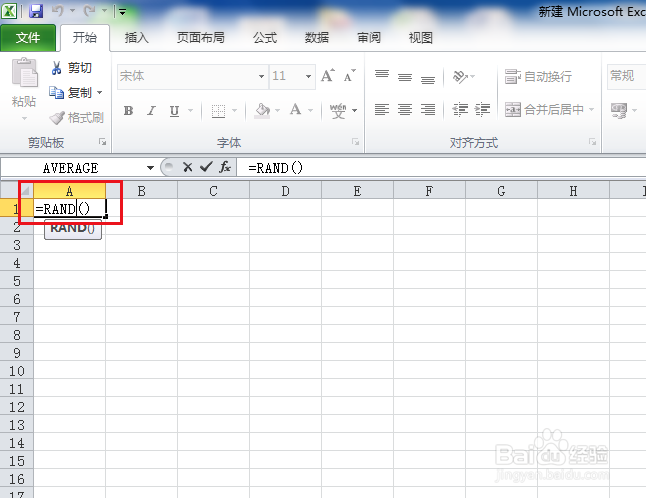Viewport: 646px width, 498px height.
Task: Click the fill color bucket icon
Action: point(262,110)
